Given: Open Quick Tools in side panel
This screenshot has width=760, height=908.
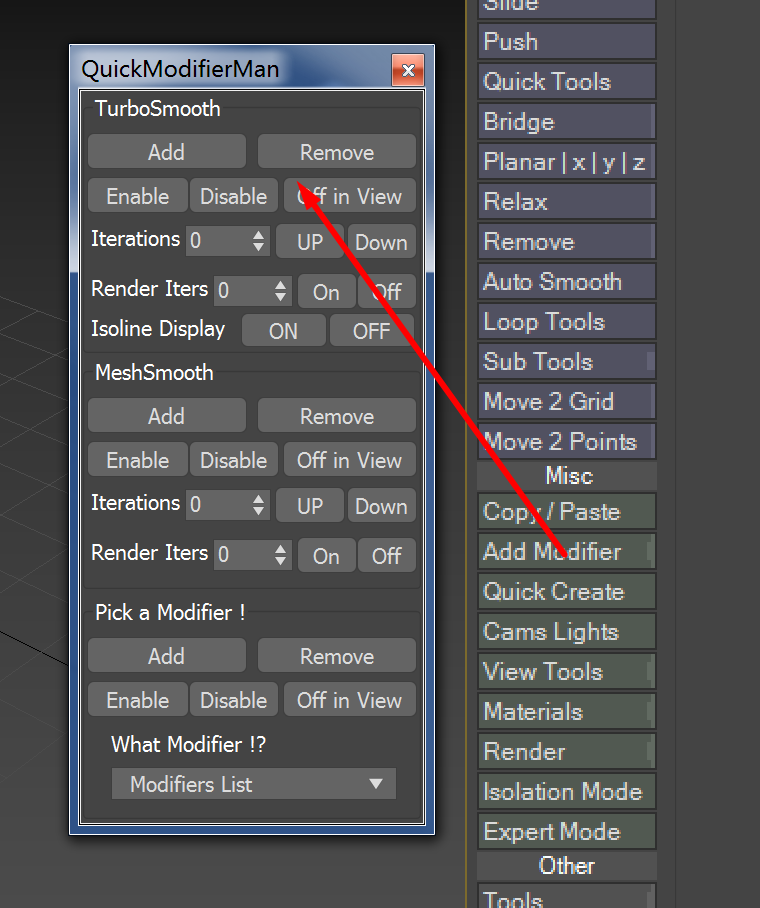Looking at the screenshot, I should click(567, 81).
